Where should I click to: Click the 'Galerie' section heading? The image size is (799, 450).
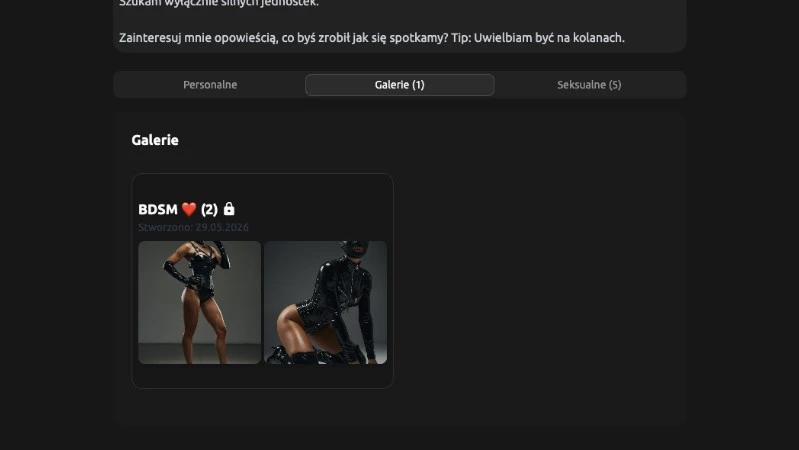155,140
